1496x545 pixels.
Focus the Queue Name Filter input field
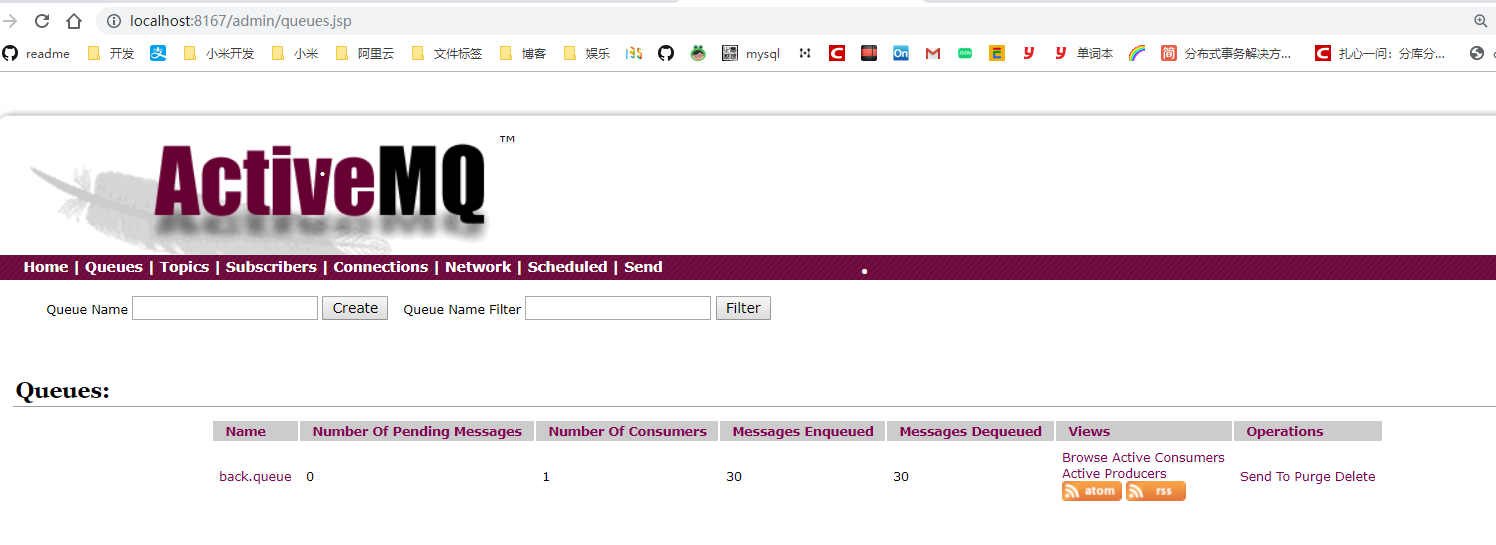click(x=618, y=308)
